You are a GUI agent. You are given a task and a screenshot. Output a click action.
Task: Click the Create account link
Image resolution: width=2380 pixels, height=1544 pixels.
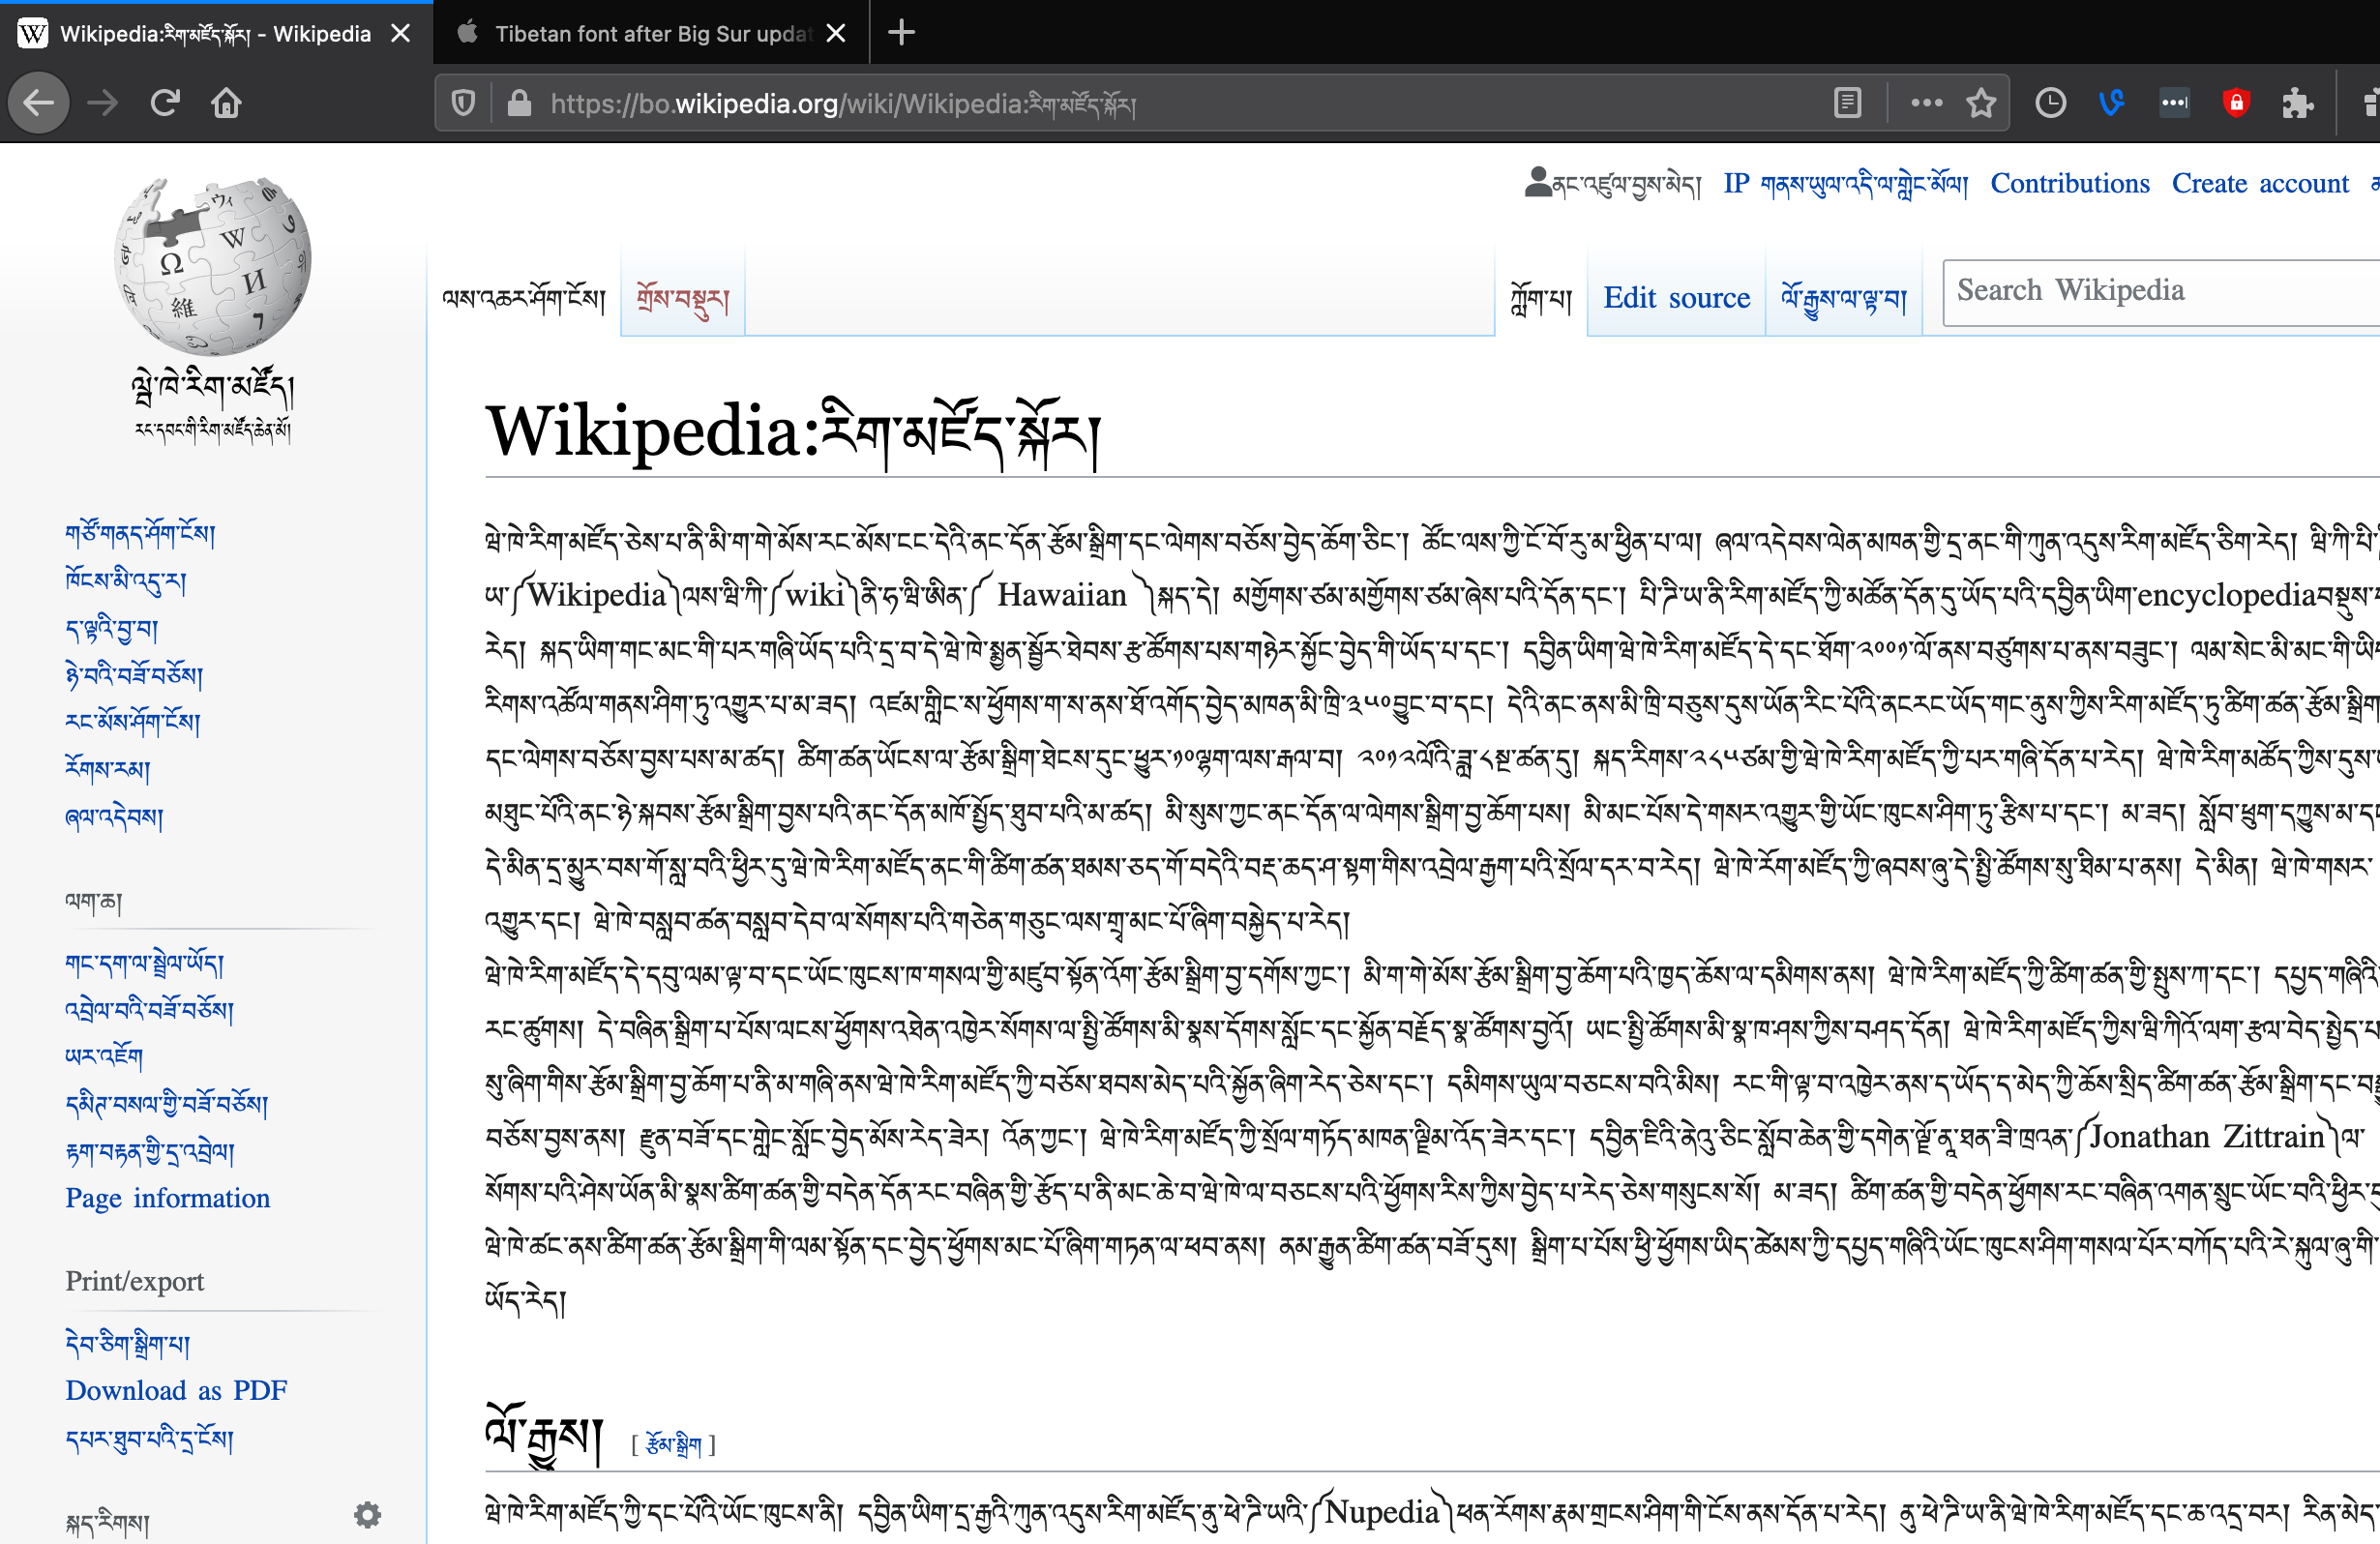tap(2259, 183)
